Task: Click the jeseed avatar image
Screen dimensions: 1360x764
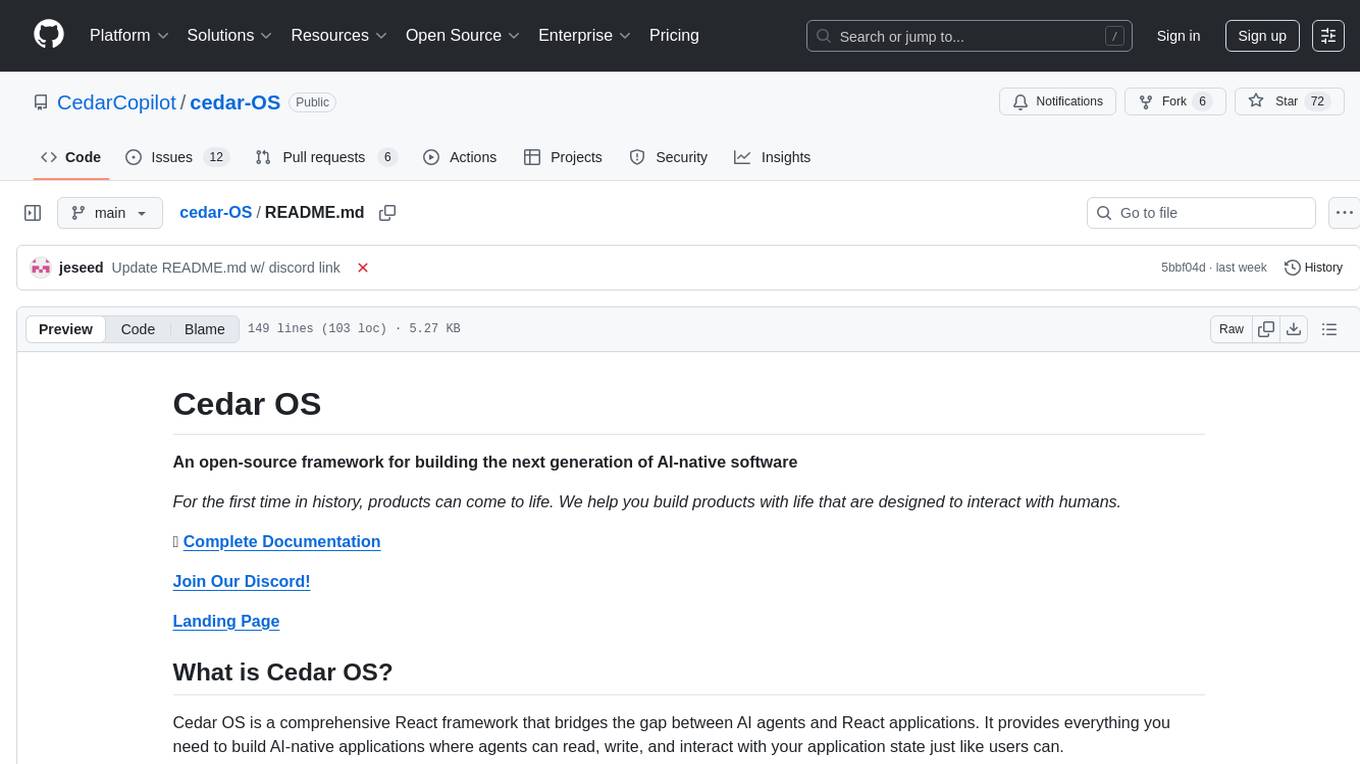Action: (x=41, y=267)
